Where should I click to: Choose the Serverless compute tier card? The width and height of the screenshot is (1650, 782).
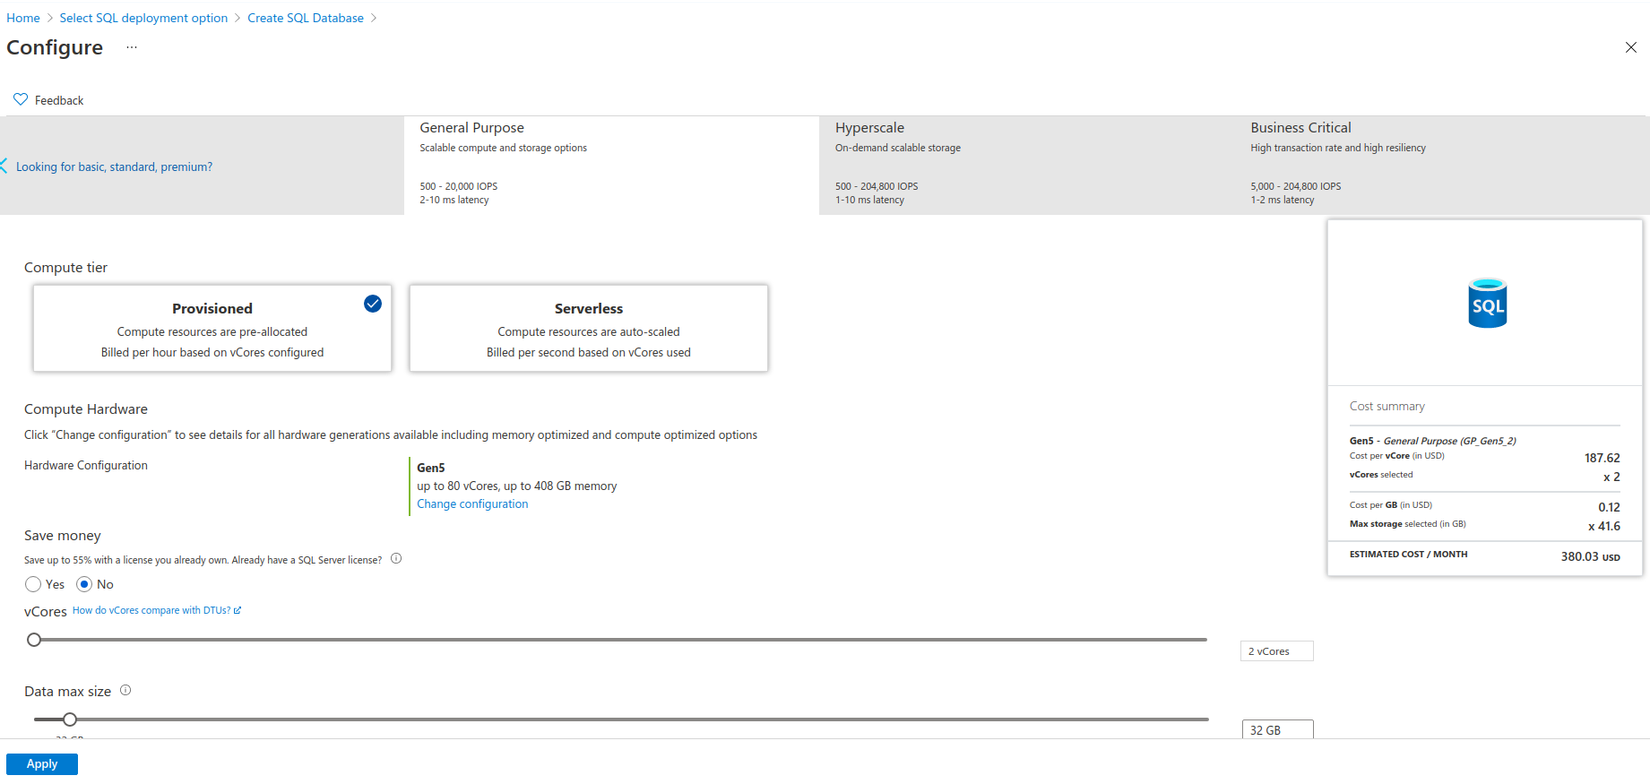click(588, 328)
